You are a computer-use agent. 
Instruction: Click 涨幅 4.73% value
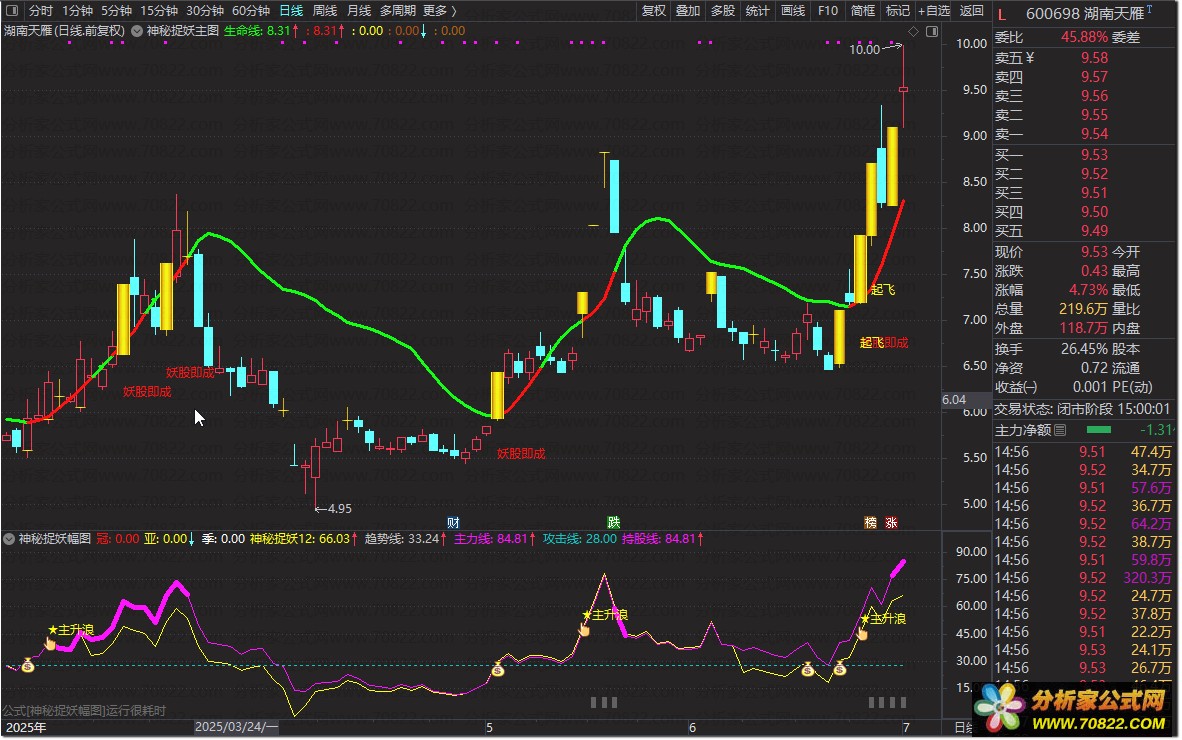coord(1089,290)
